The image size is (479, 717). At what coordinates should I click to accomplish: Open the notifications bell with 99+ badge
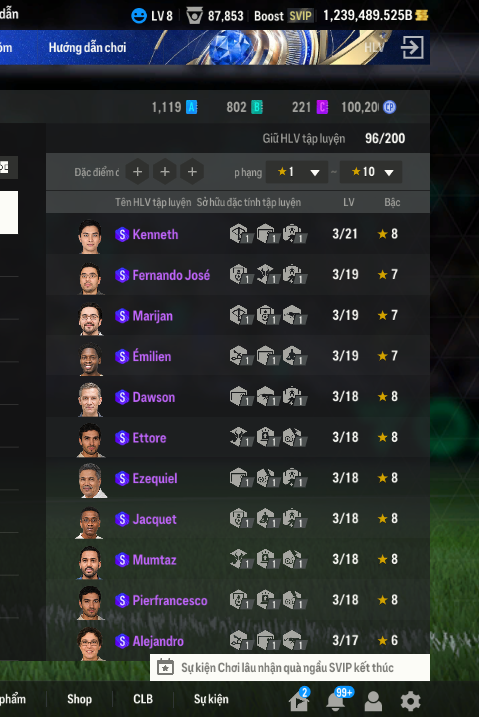click(338, 700)
